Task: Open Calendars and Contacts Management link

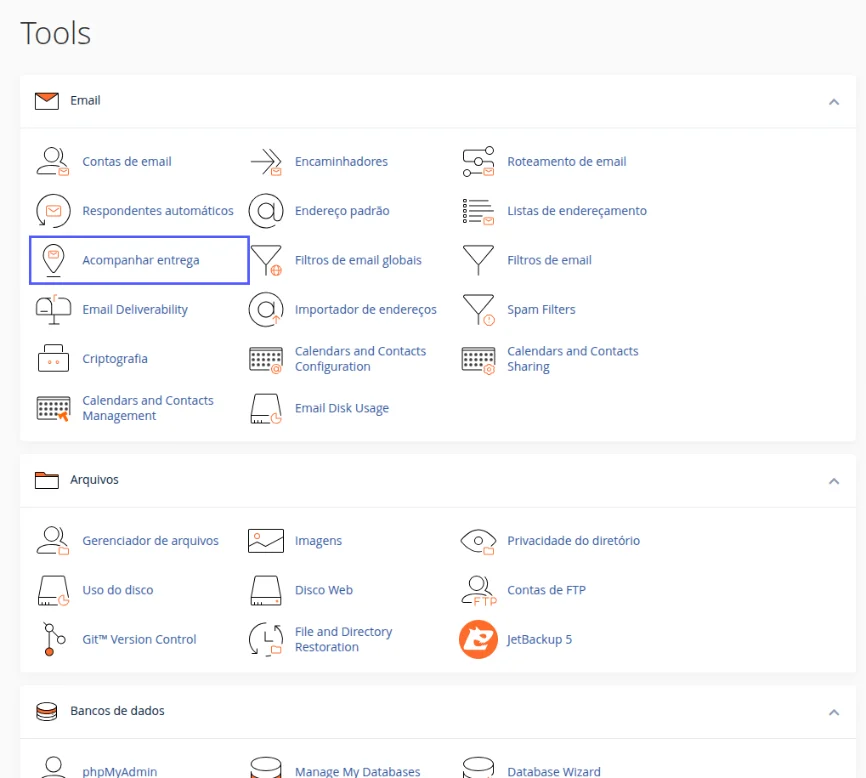Action: pyautogui.click(x=148, y=408)
